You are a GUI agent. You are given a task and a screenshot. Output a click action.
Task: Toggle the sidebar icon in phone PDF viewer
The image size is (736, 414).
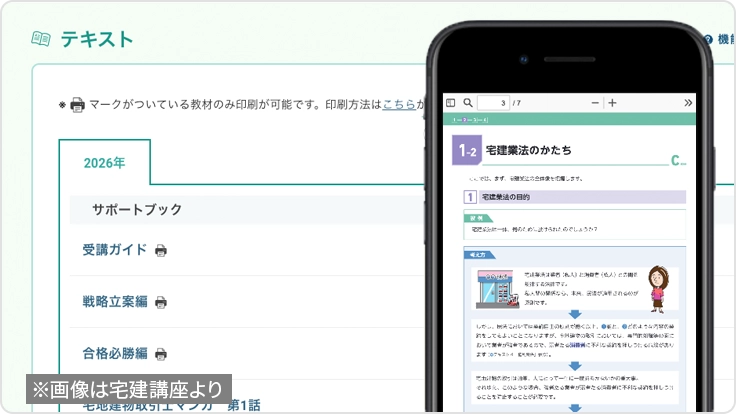pyautogui.click(x=451, y=103)
